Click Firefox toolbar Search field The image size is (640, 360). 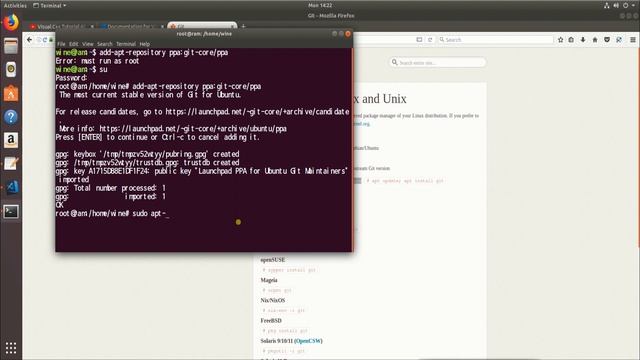[x=496, y=40]
